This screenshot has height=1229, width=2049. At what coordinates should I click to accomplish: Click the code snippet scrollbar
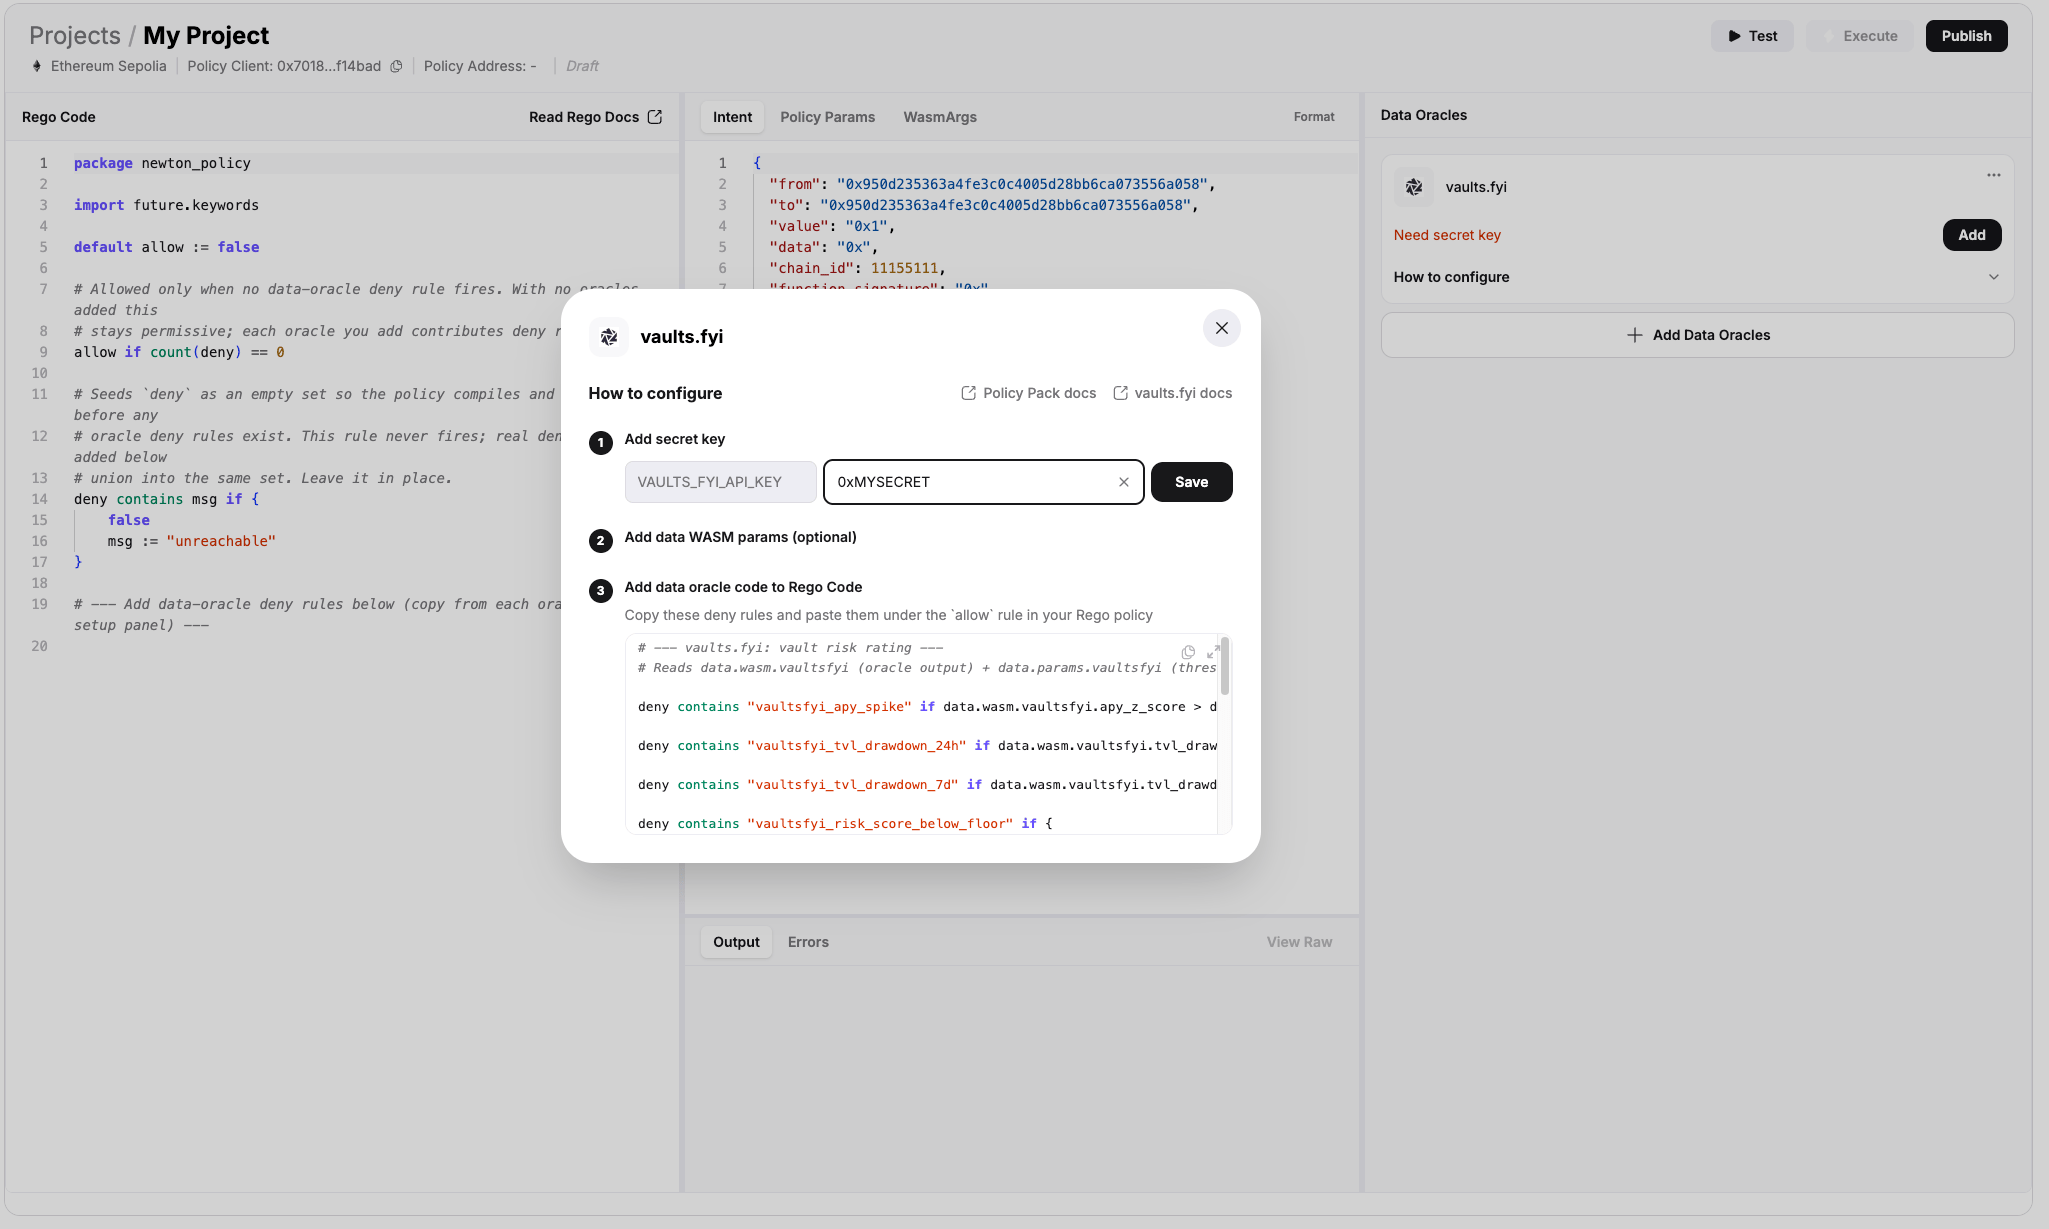pos(1225,667)
